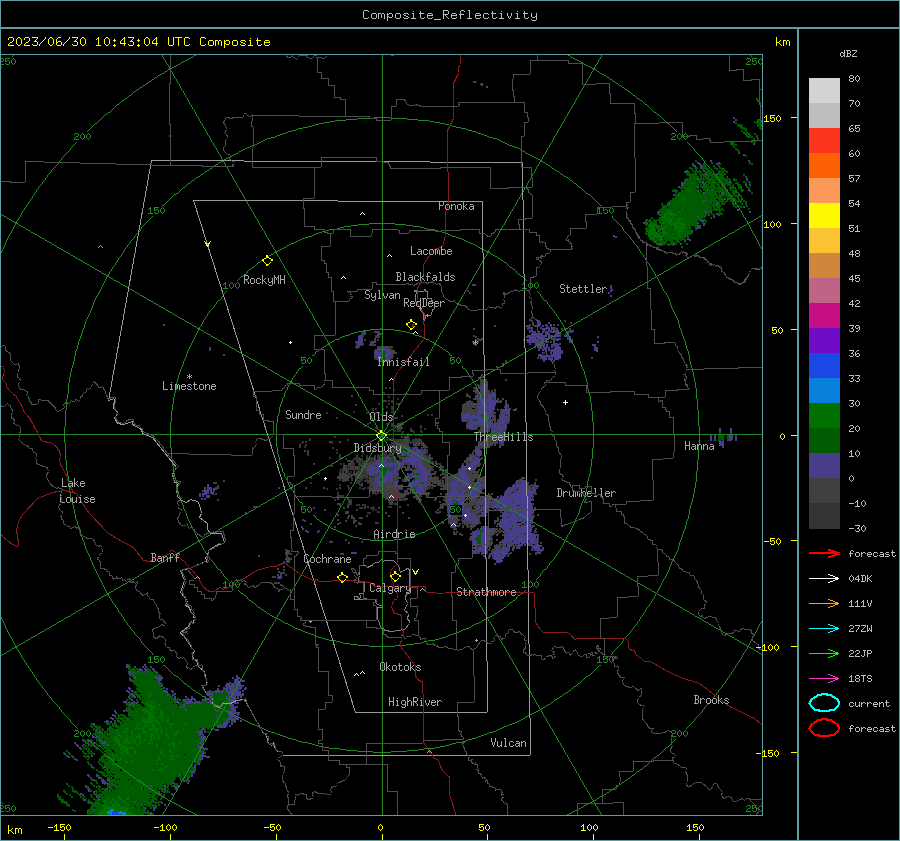The image size is (900, 841).
Task: Select the bright yellow swatch on dBZ scale
Action: tap(824, 215)
